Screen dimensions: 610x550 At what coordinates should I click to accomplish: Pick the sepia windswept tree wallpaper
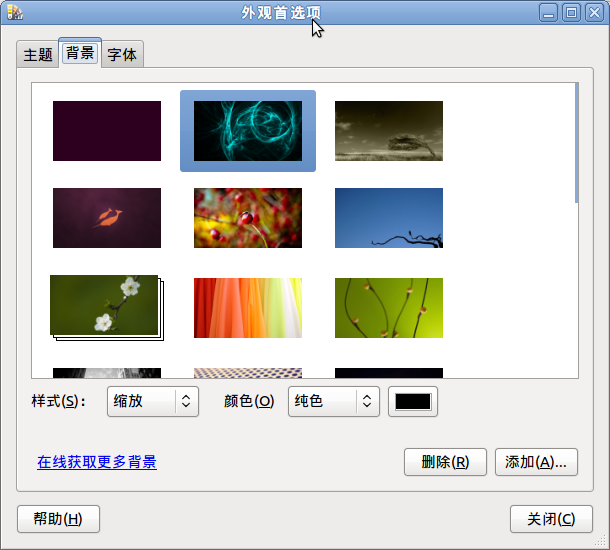[389, 131]
